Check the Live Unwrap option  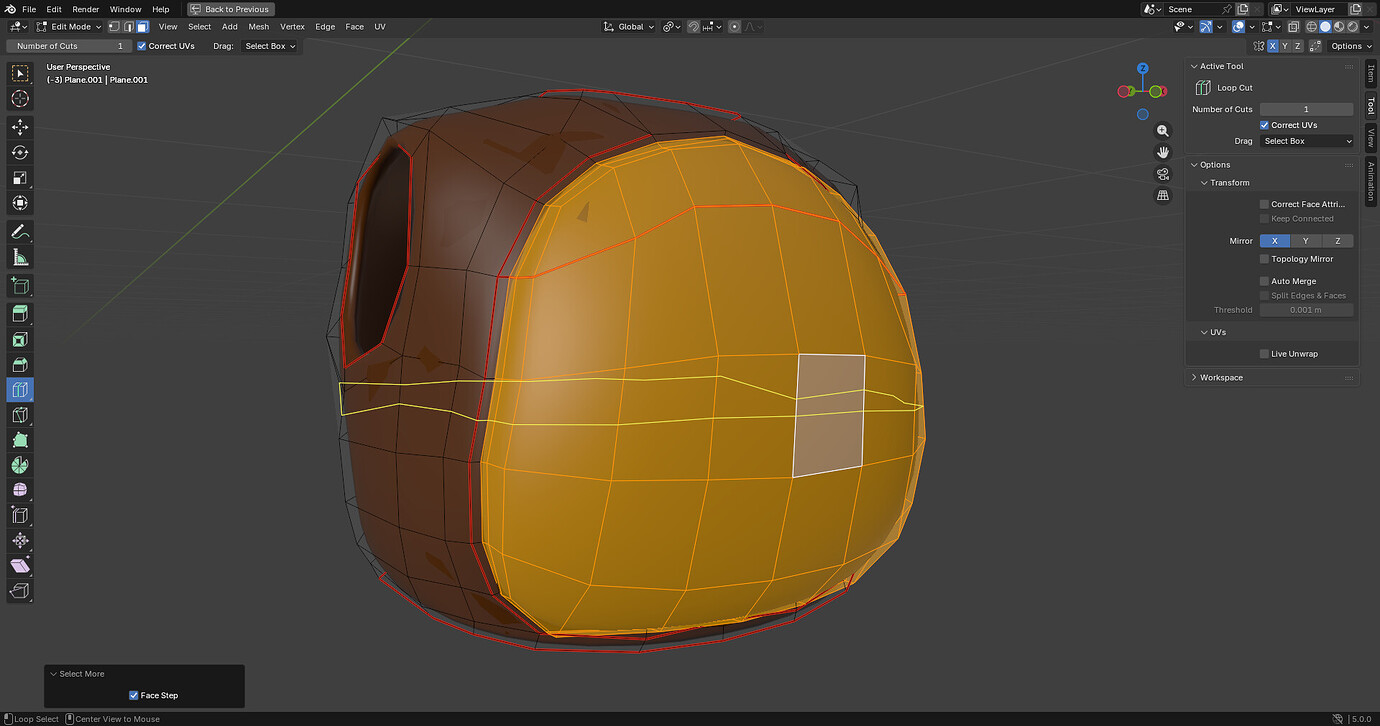(x=1265, y=354)
